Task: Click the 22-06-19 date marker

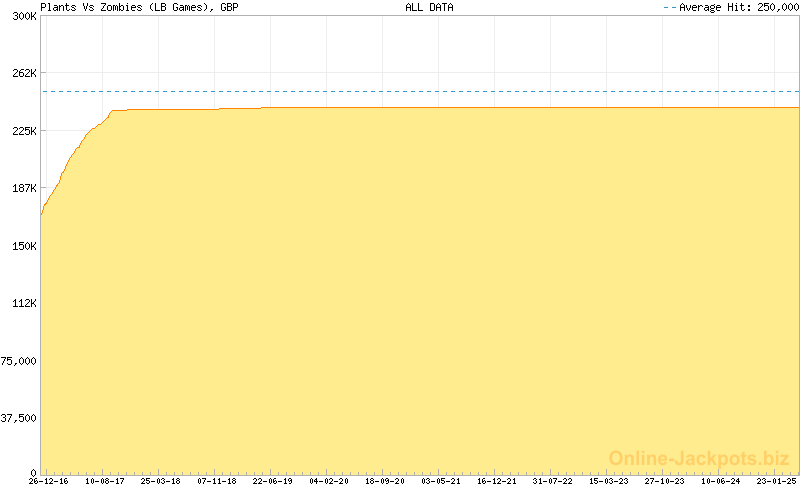Action: [272, 481]
